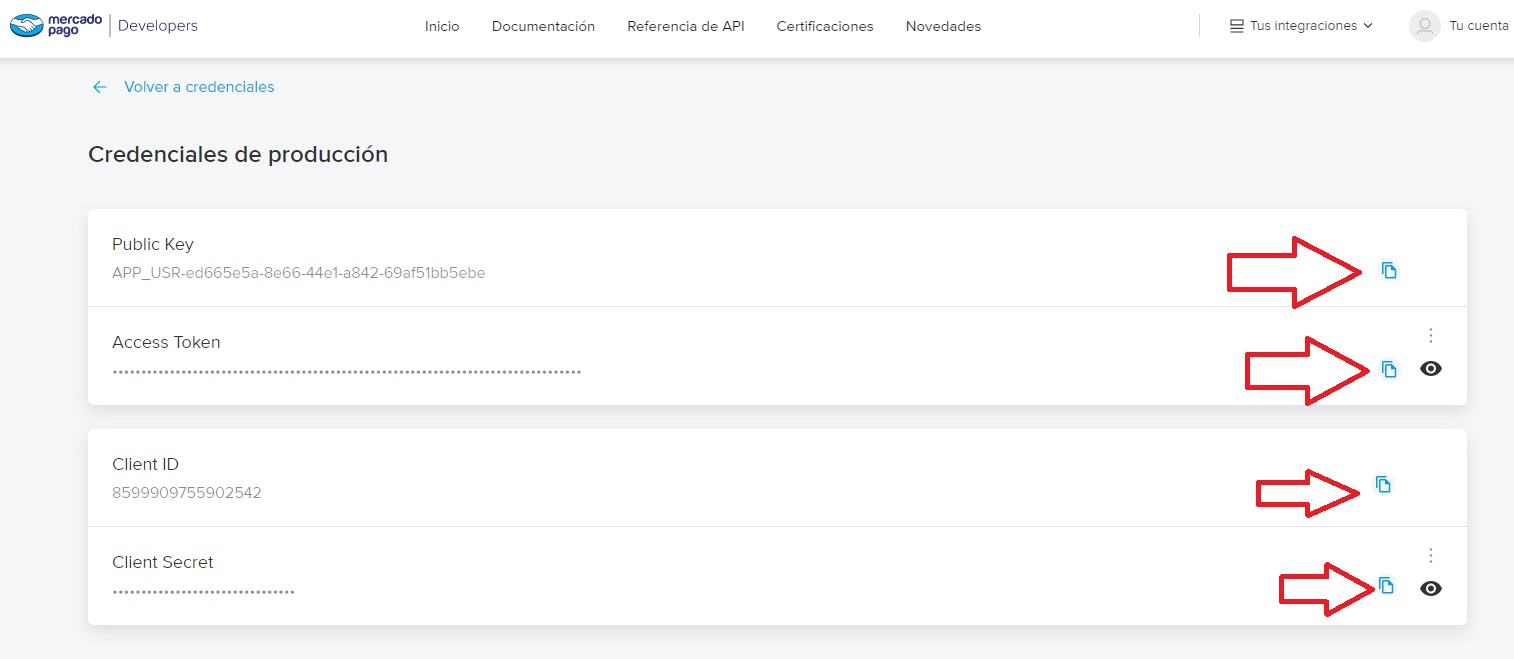The width and height of the screenshot is (1514, 659).
Task: Copy the Client ID value
Action: pos(1383,484)
